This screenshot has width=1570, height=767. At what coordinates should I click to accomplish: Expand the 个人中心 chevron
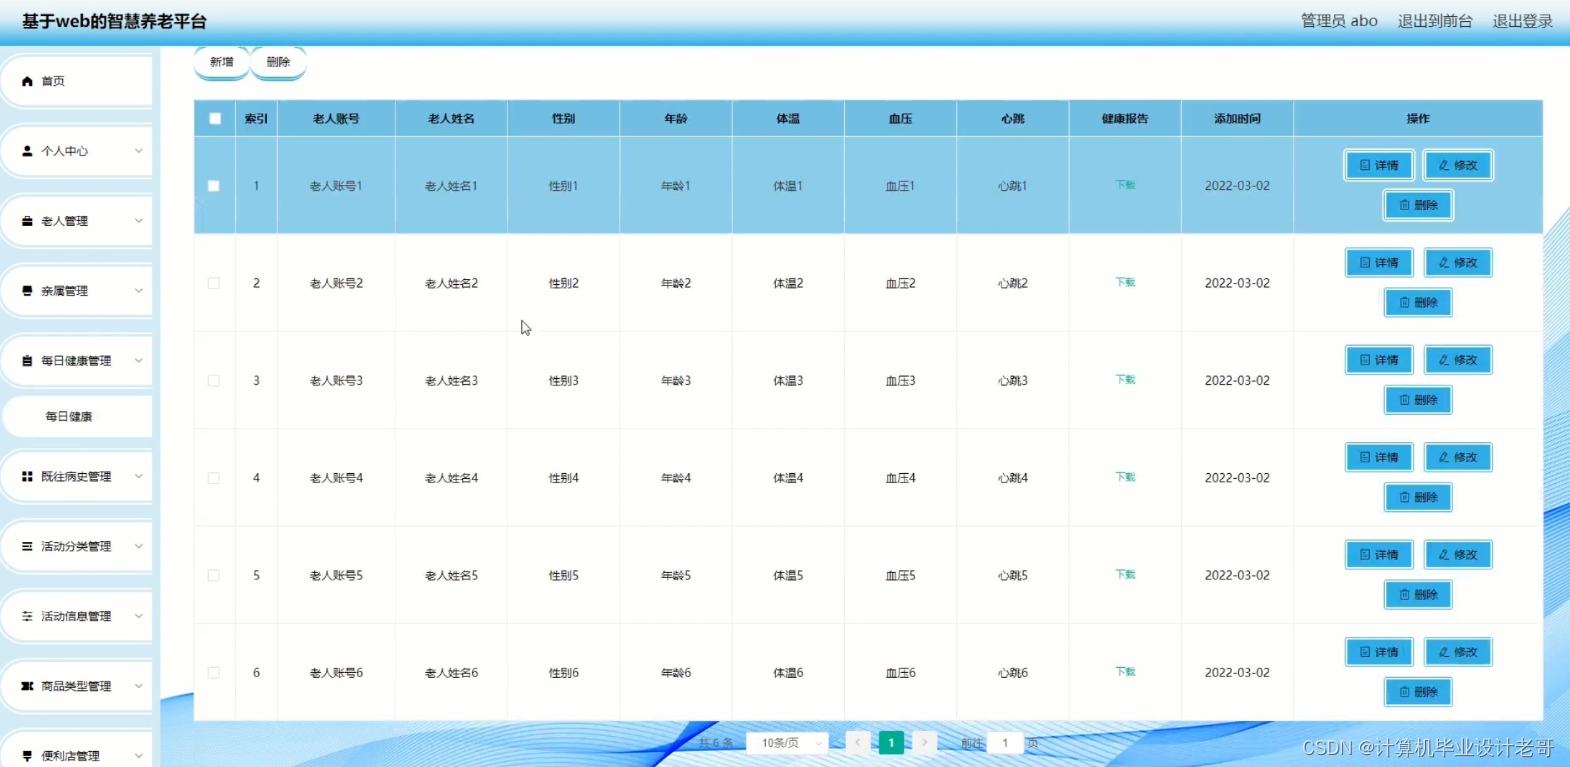[138, 151]
